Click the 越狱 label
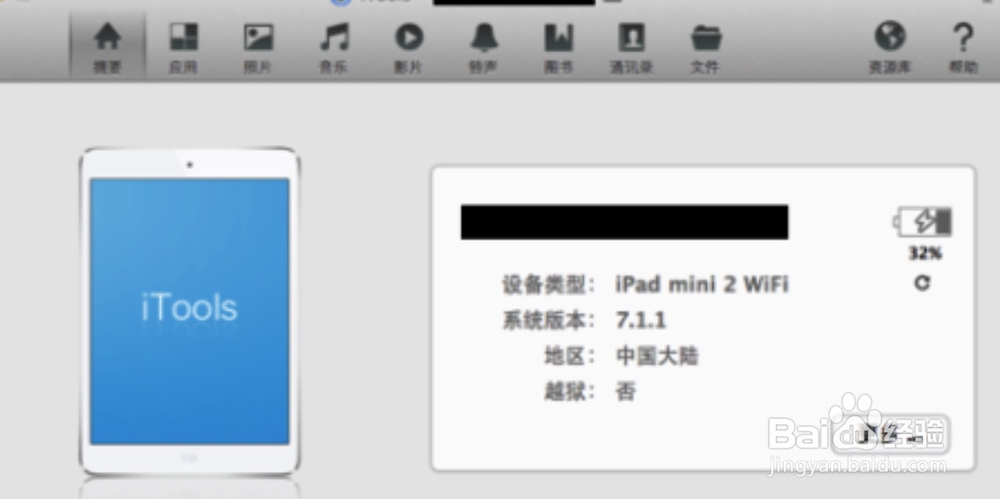Screen dimensions: 1000x499 pyautogui.click(x=570, y=391)
